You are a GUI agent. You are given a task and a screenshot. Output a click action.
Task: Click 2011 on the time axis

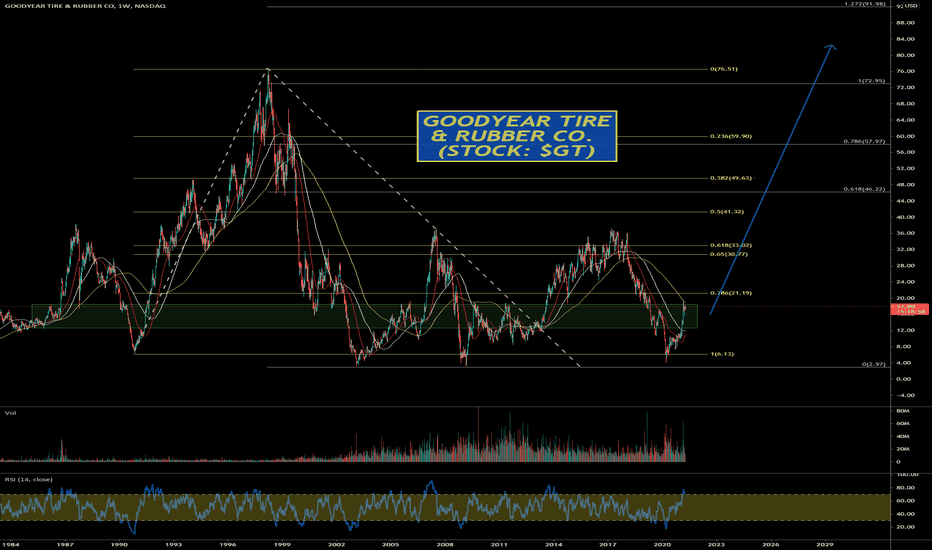499,544
